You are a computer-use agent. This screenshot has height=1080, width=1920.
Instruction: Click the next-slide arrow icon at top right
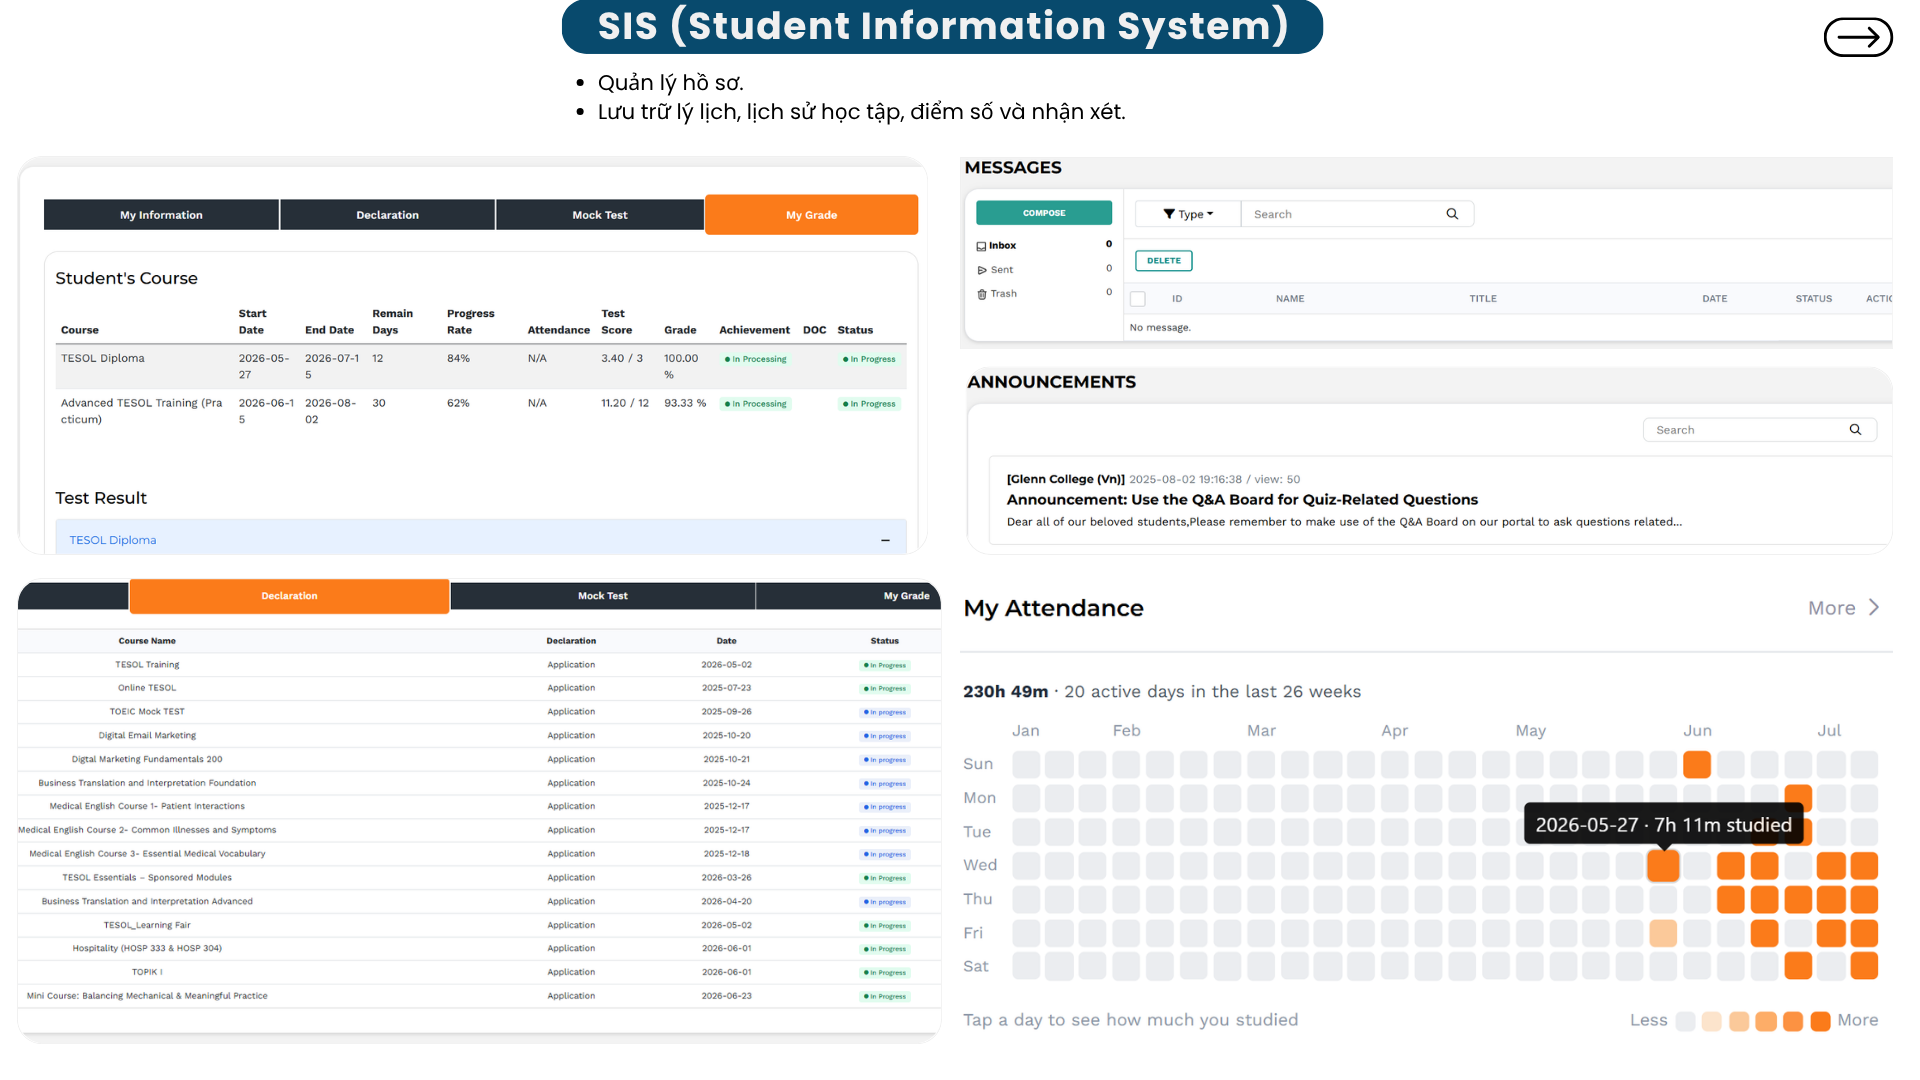click(x=1857, y=37)
